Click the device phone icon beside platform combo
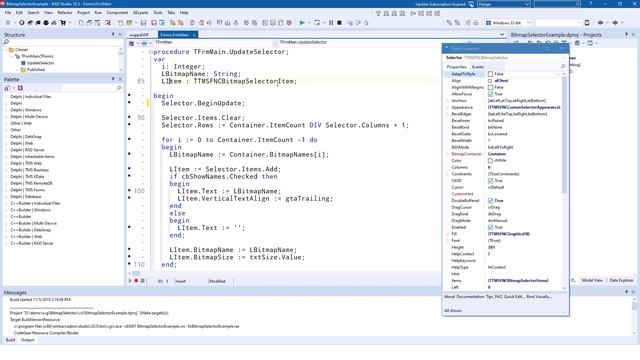640x360 pixels. (587, 23)
